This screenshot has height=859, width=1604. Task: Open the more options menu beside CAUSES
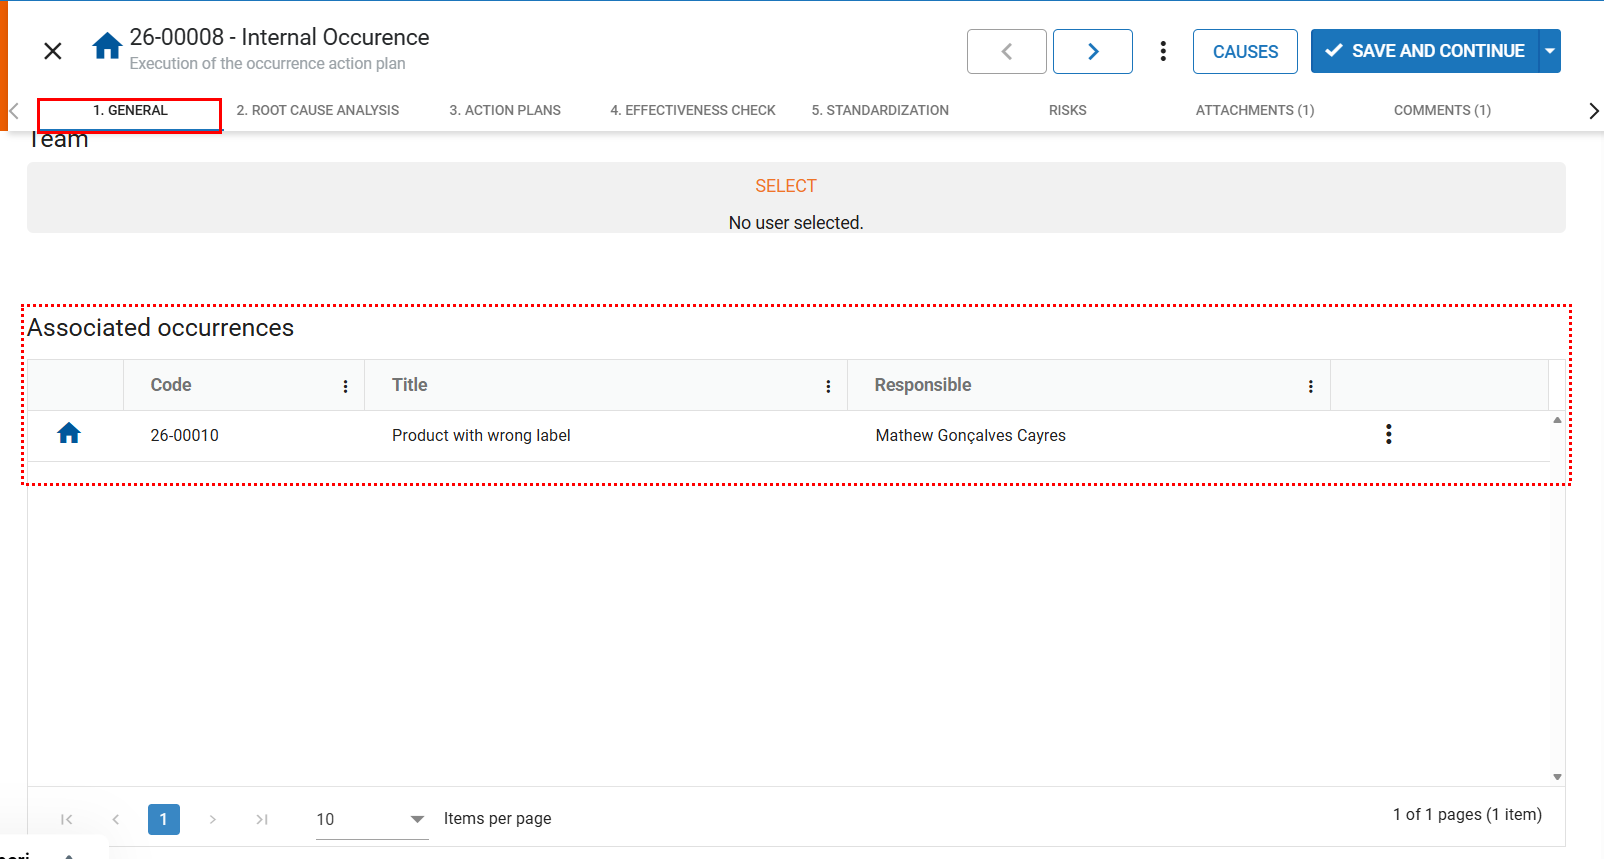pyautogui.click(x=1162, y=52)
